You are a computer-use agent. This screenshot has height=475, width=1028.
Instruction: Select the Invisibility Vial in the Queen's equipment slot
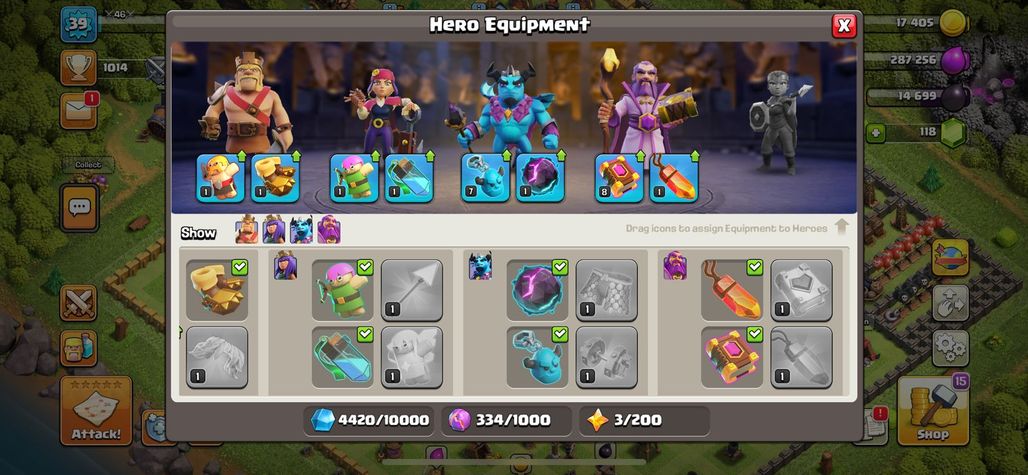(x=409, y=178)
